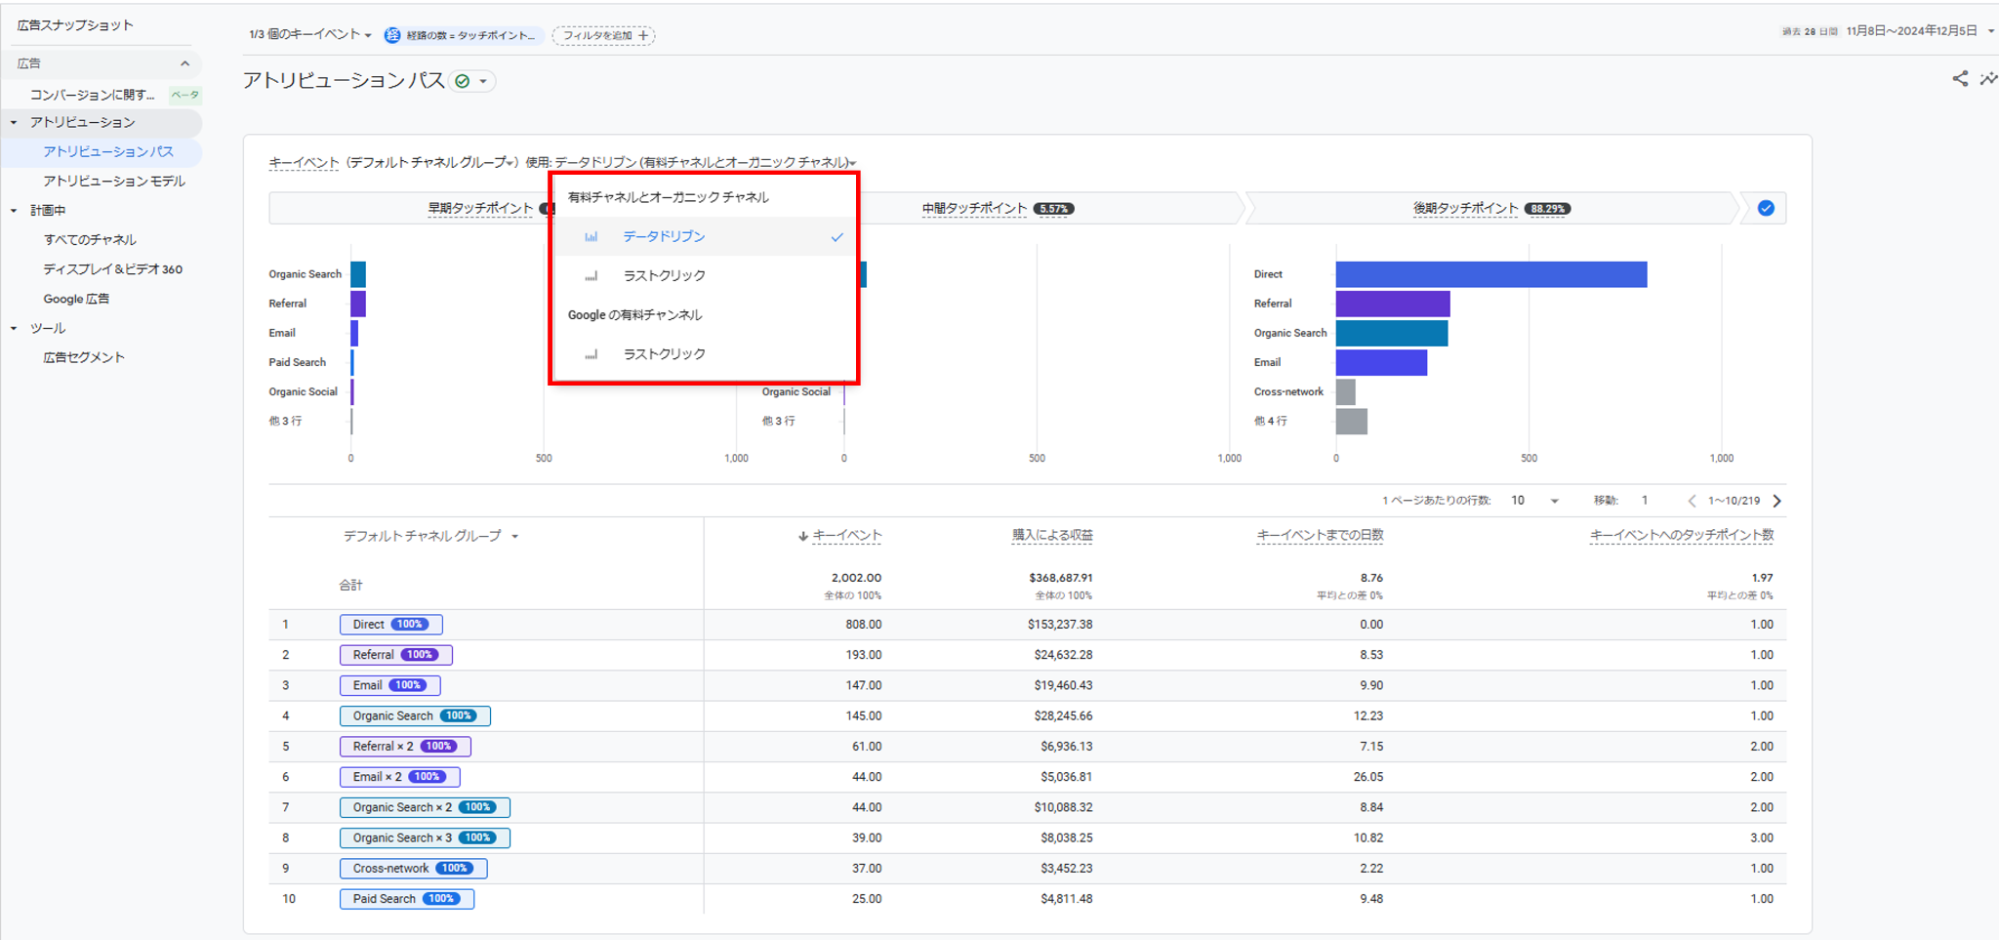This screenshot has width=1999, height=940.
Task: Click the Organic Search bar in the early touchpoint chart
Action: pyautogui.click(x=358, y=274)
